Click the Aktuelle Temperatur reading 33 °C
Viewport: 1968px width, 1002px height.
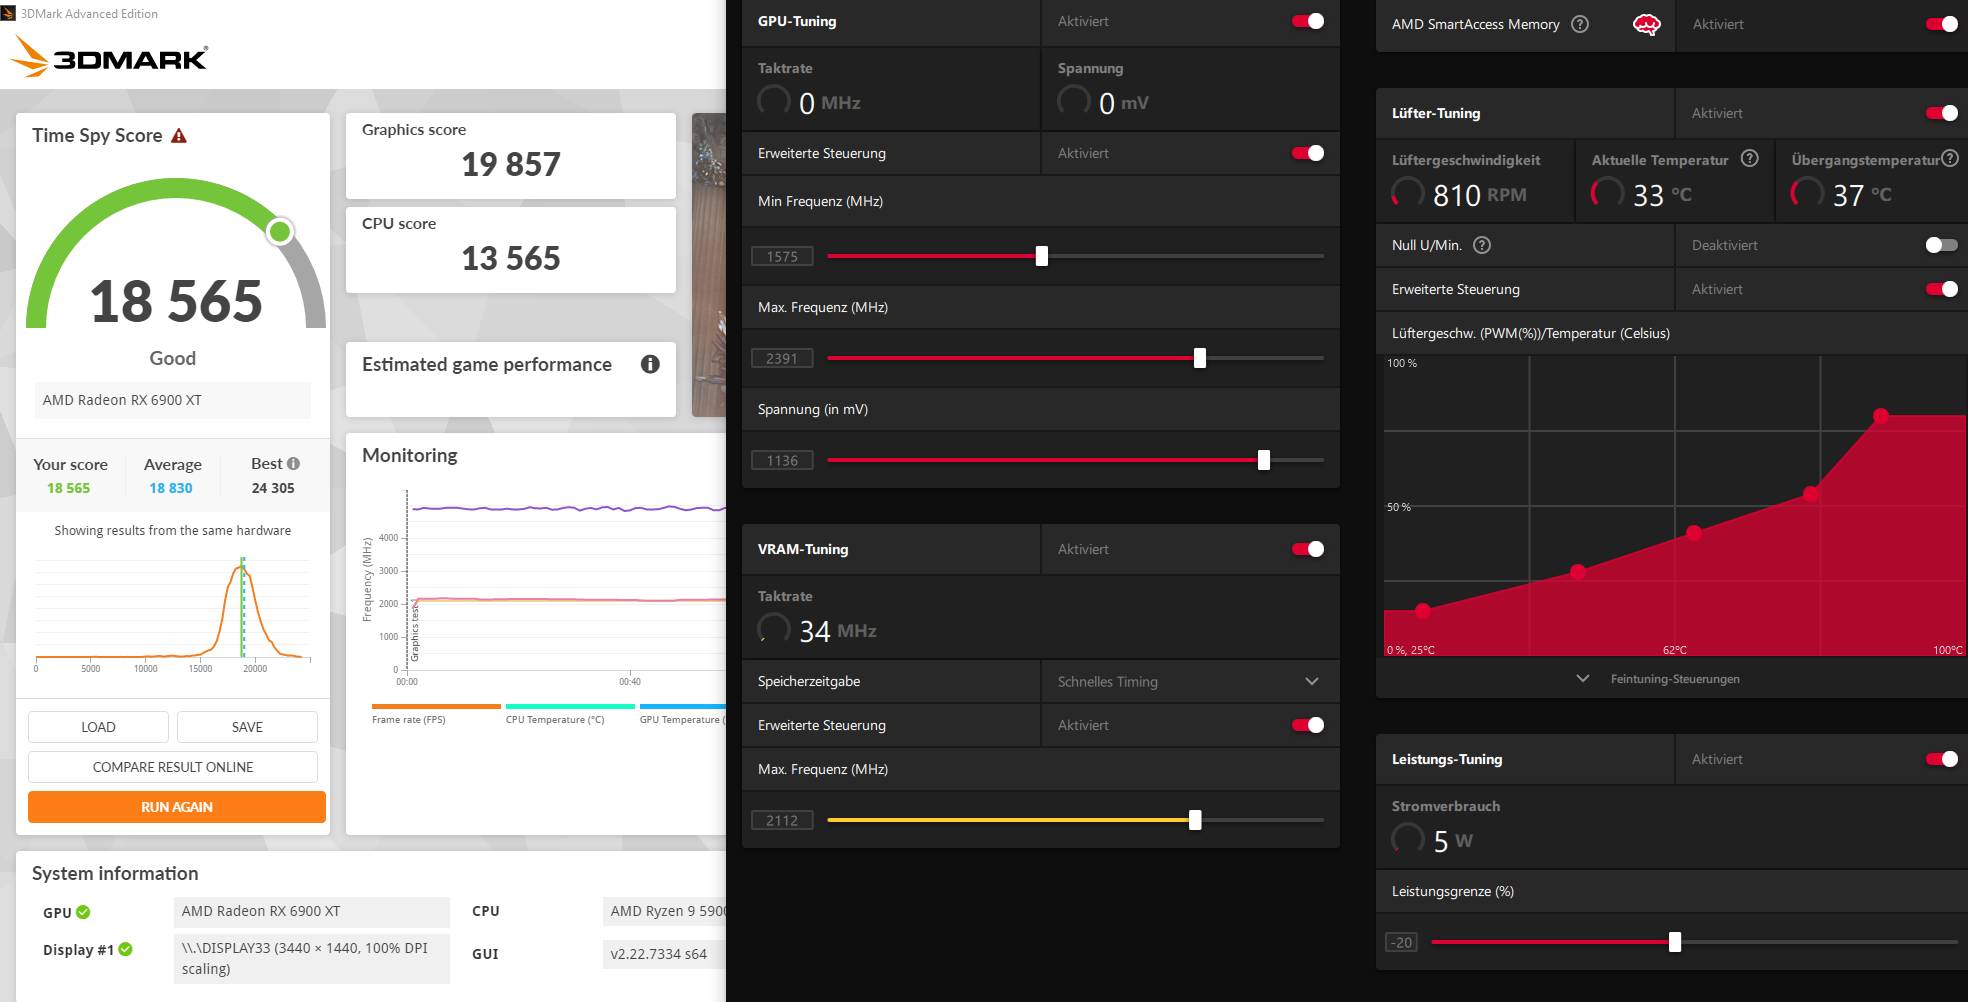point(1663,195)
